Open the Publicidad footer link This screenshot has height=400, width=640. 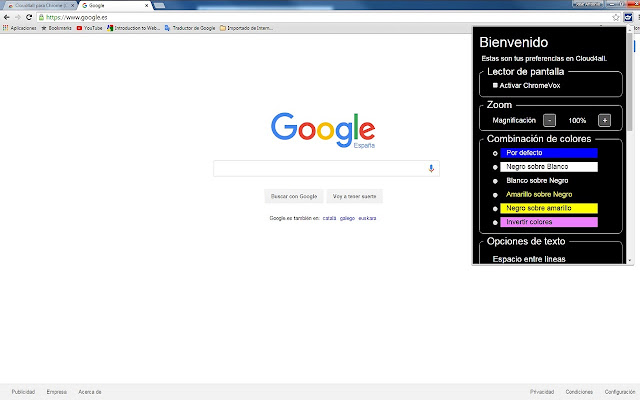[x=23, y=392]
